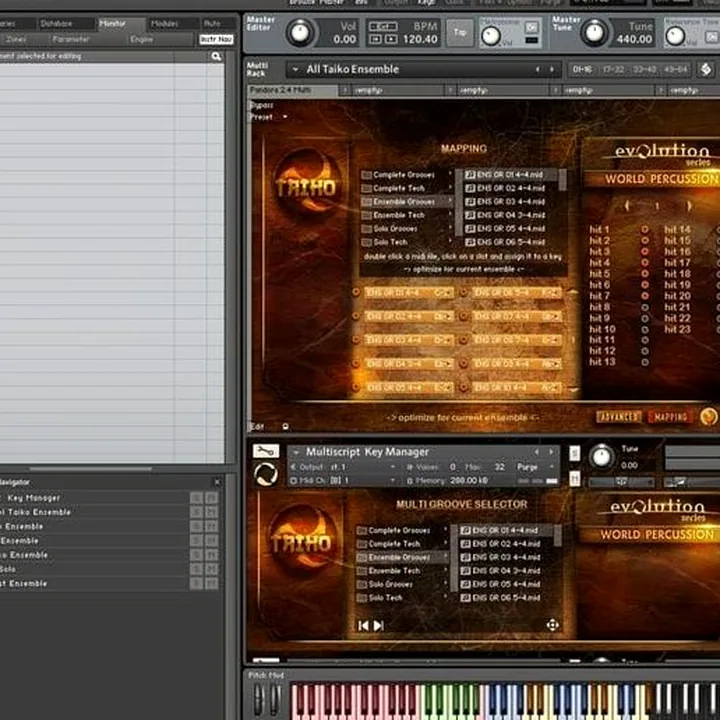720x720 pixels.
Task: Adjust the metronome volume knob
Action: point(490,36)
